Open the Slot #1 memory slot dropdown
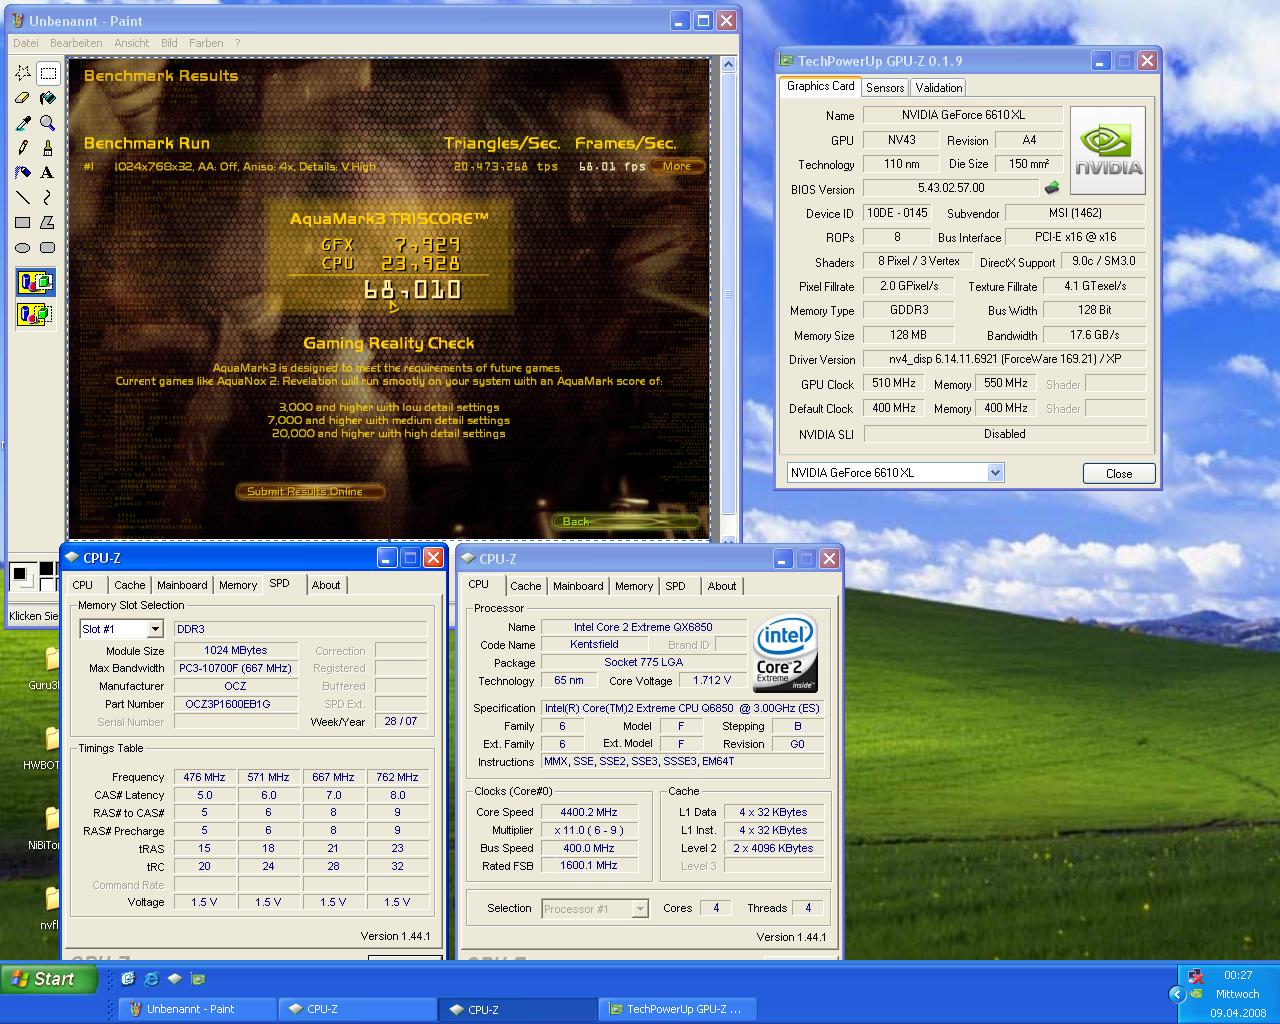 [x=154, y=629]
